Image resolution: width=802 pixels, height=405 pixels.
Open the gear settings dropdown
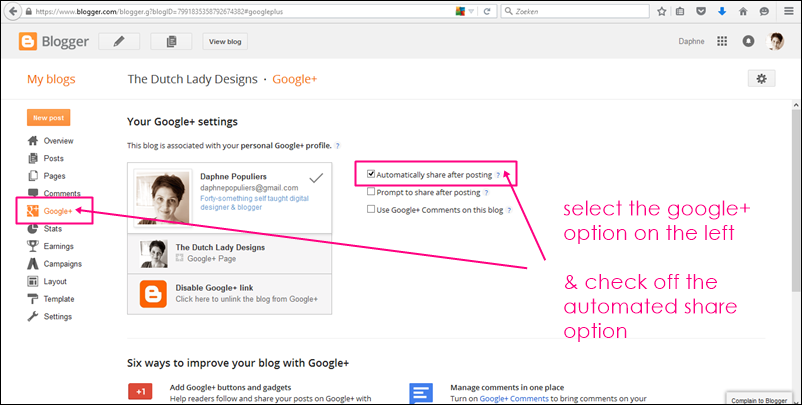pos(762,79)
